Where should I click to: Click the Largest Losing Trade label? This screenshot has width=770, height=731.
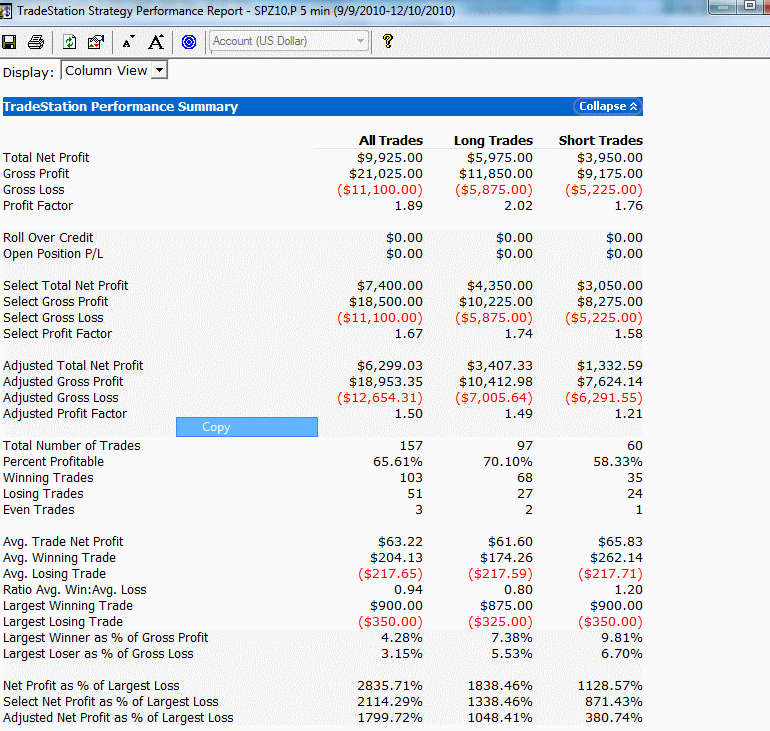coord(63,622)
